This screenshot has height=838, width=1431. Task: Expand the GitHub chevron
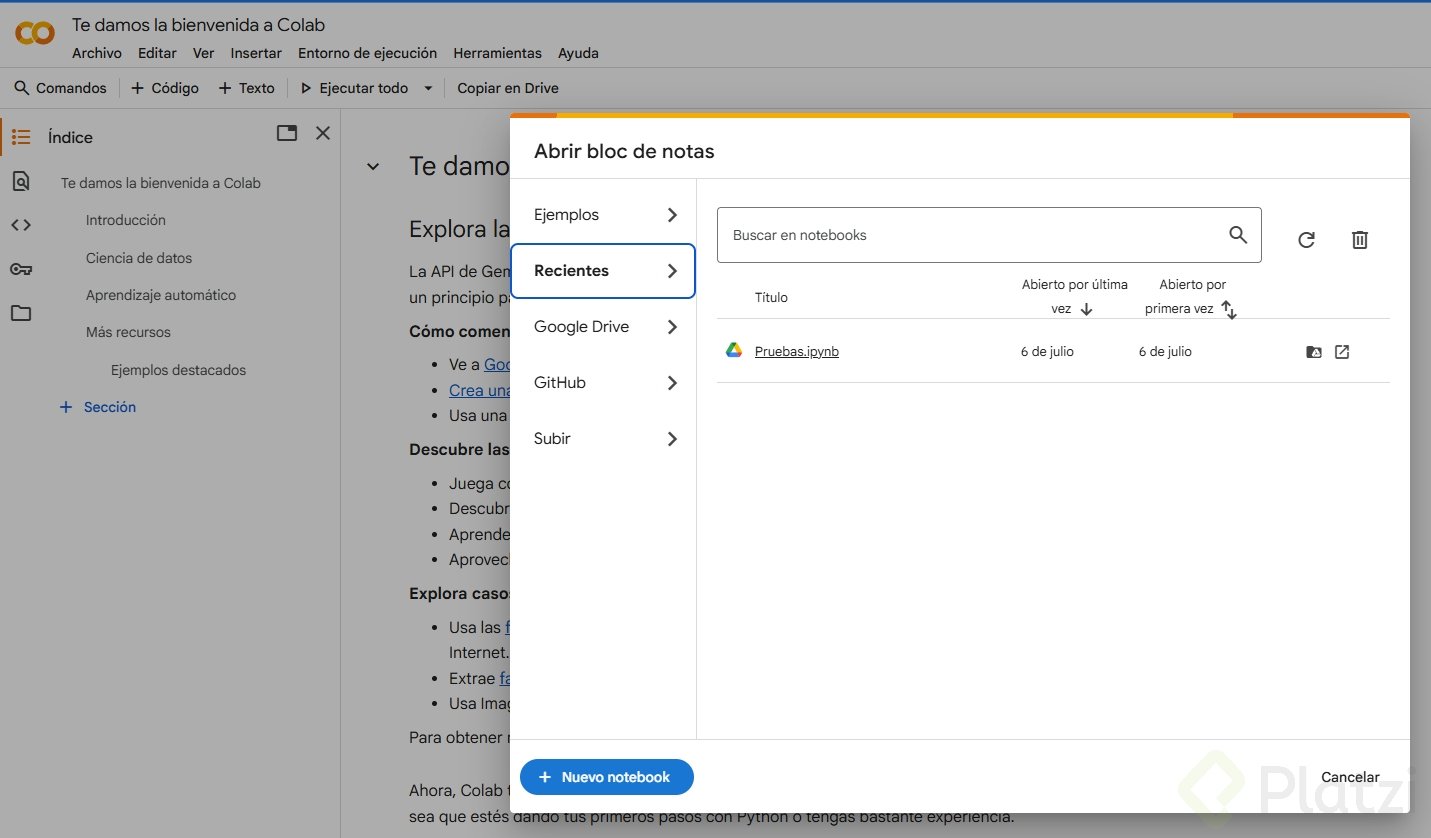click(x=672, y=383)
